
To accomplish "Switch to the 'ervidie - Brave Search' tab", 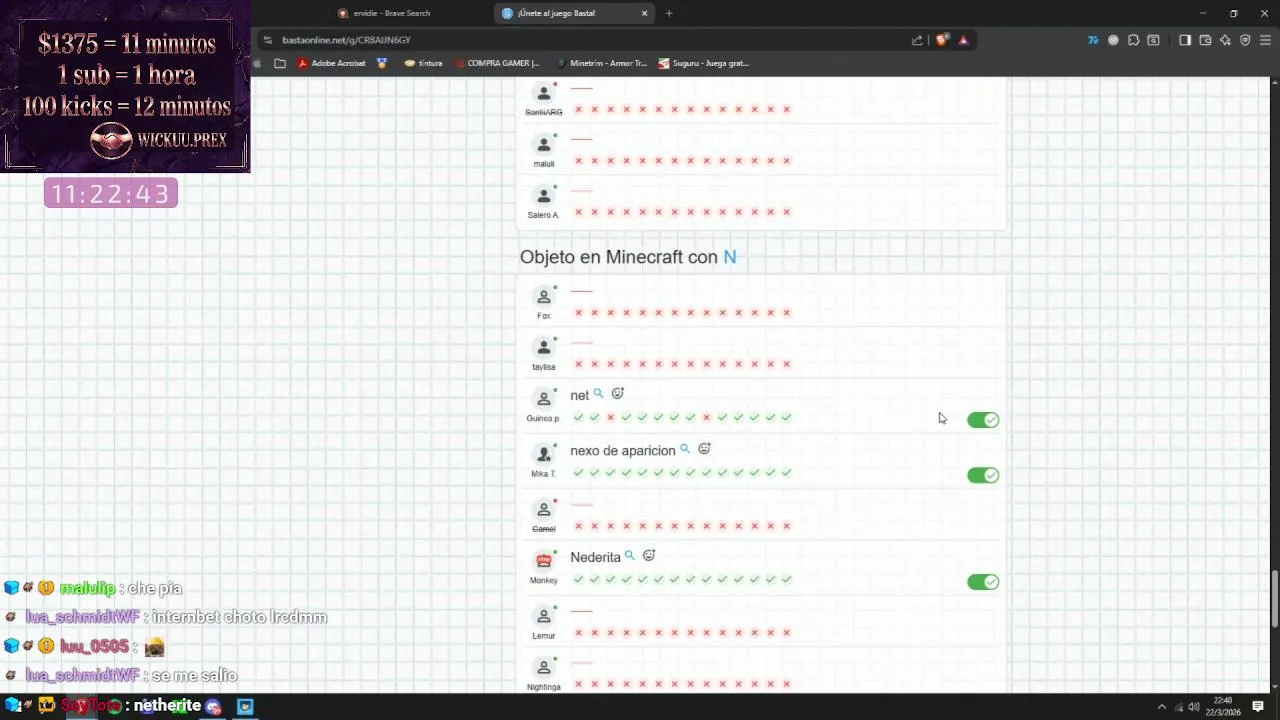I will click(408, 13).
